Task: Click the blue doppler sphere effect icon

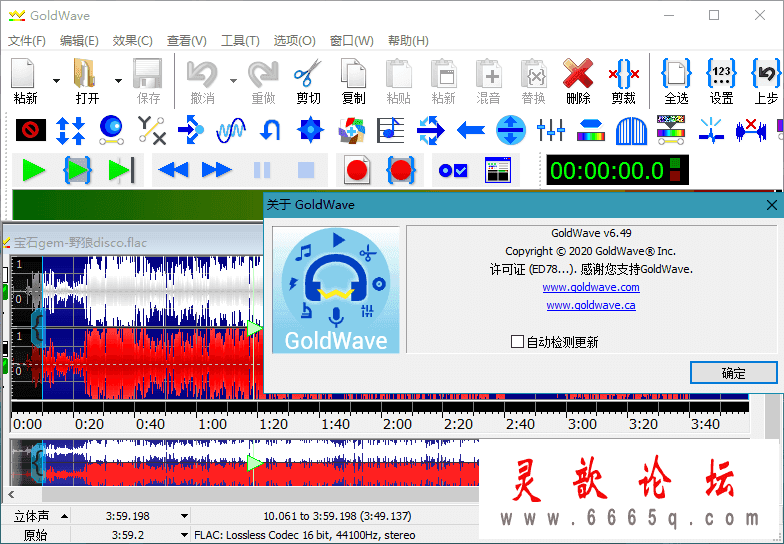Action: click(111, 130)
